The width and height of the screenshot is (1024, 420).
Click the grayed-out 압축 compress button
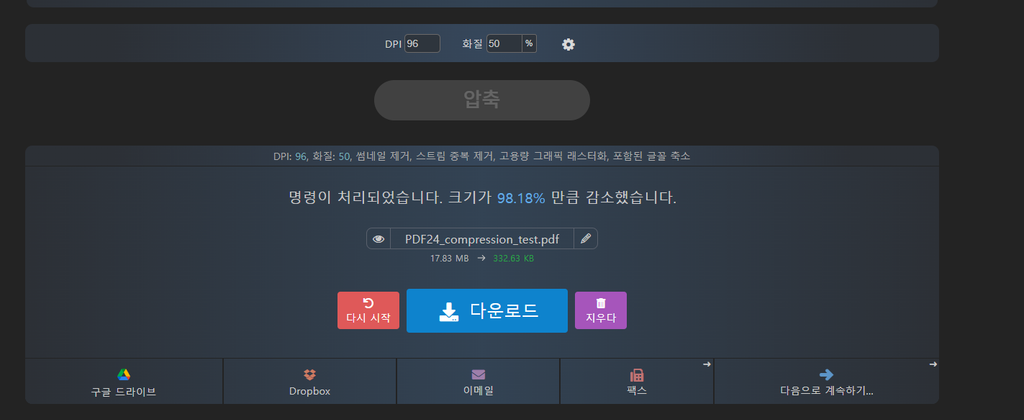click(482, 100)
